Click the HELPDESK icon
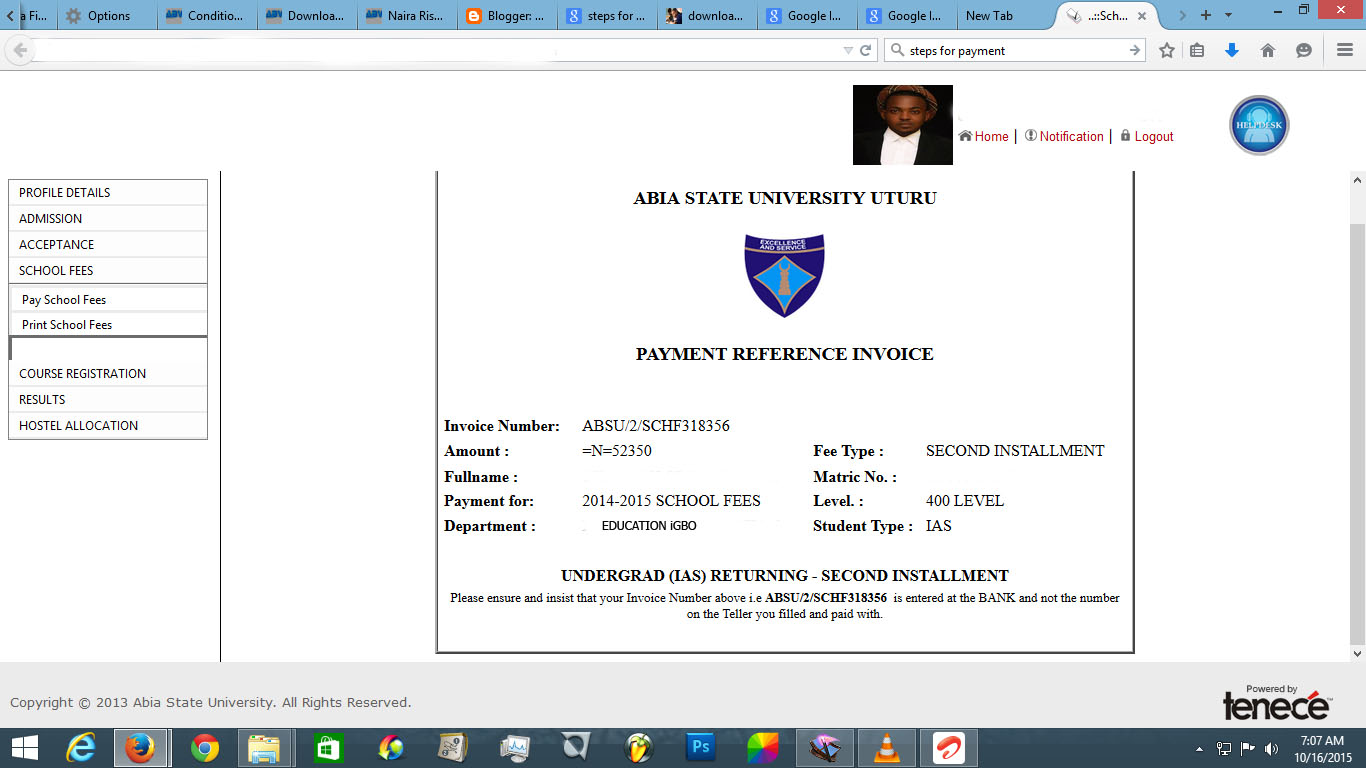Screen dimensions: 1366x768 point(1258,124)
